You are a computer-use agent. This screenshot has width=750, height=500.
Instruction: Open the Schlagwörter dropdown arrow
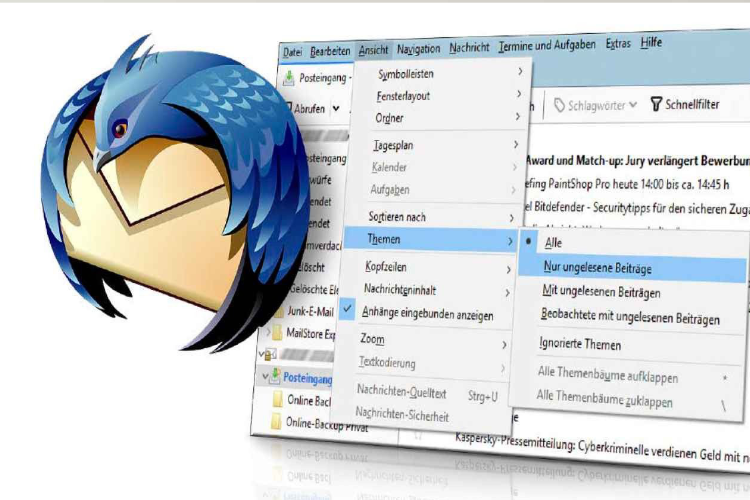633,104
